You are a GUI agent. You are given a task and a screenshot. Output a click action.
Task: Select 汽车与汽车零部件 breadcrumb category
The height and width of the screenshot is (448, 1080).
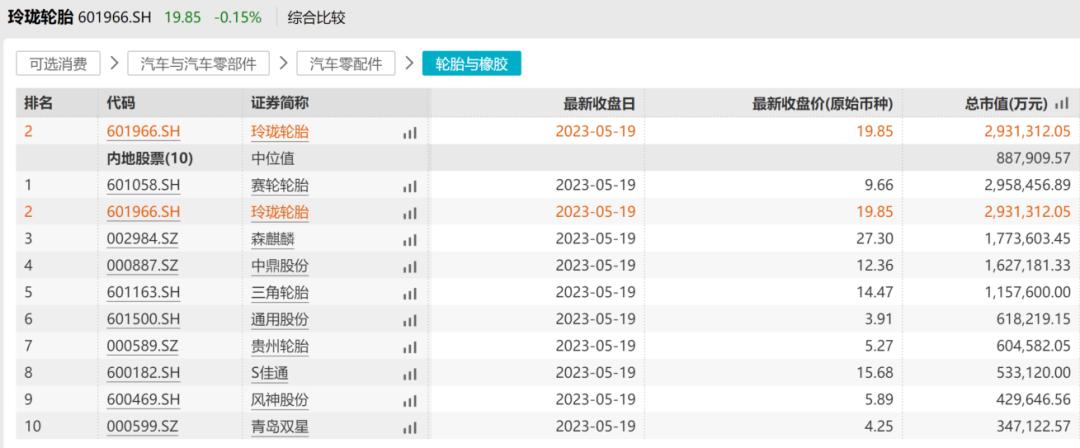point(198,63)
